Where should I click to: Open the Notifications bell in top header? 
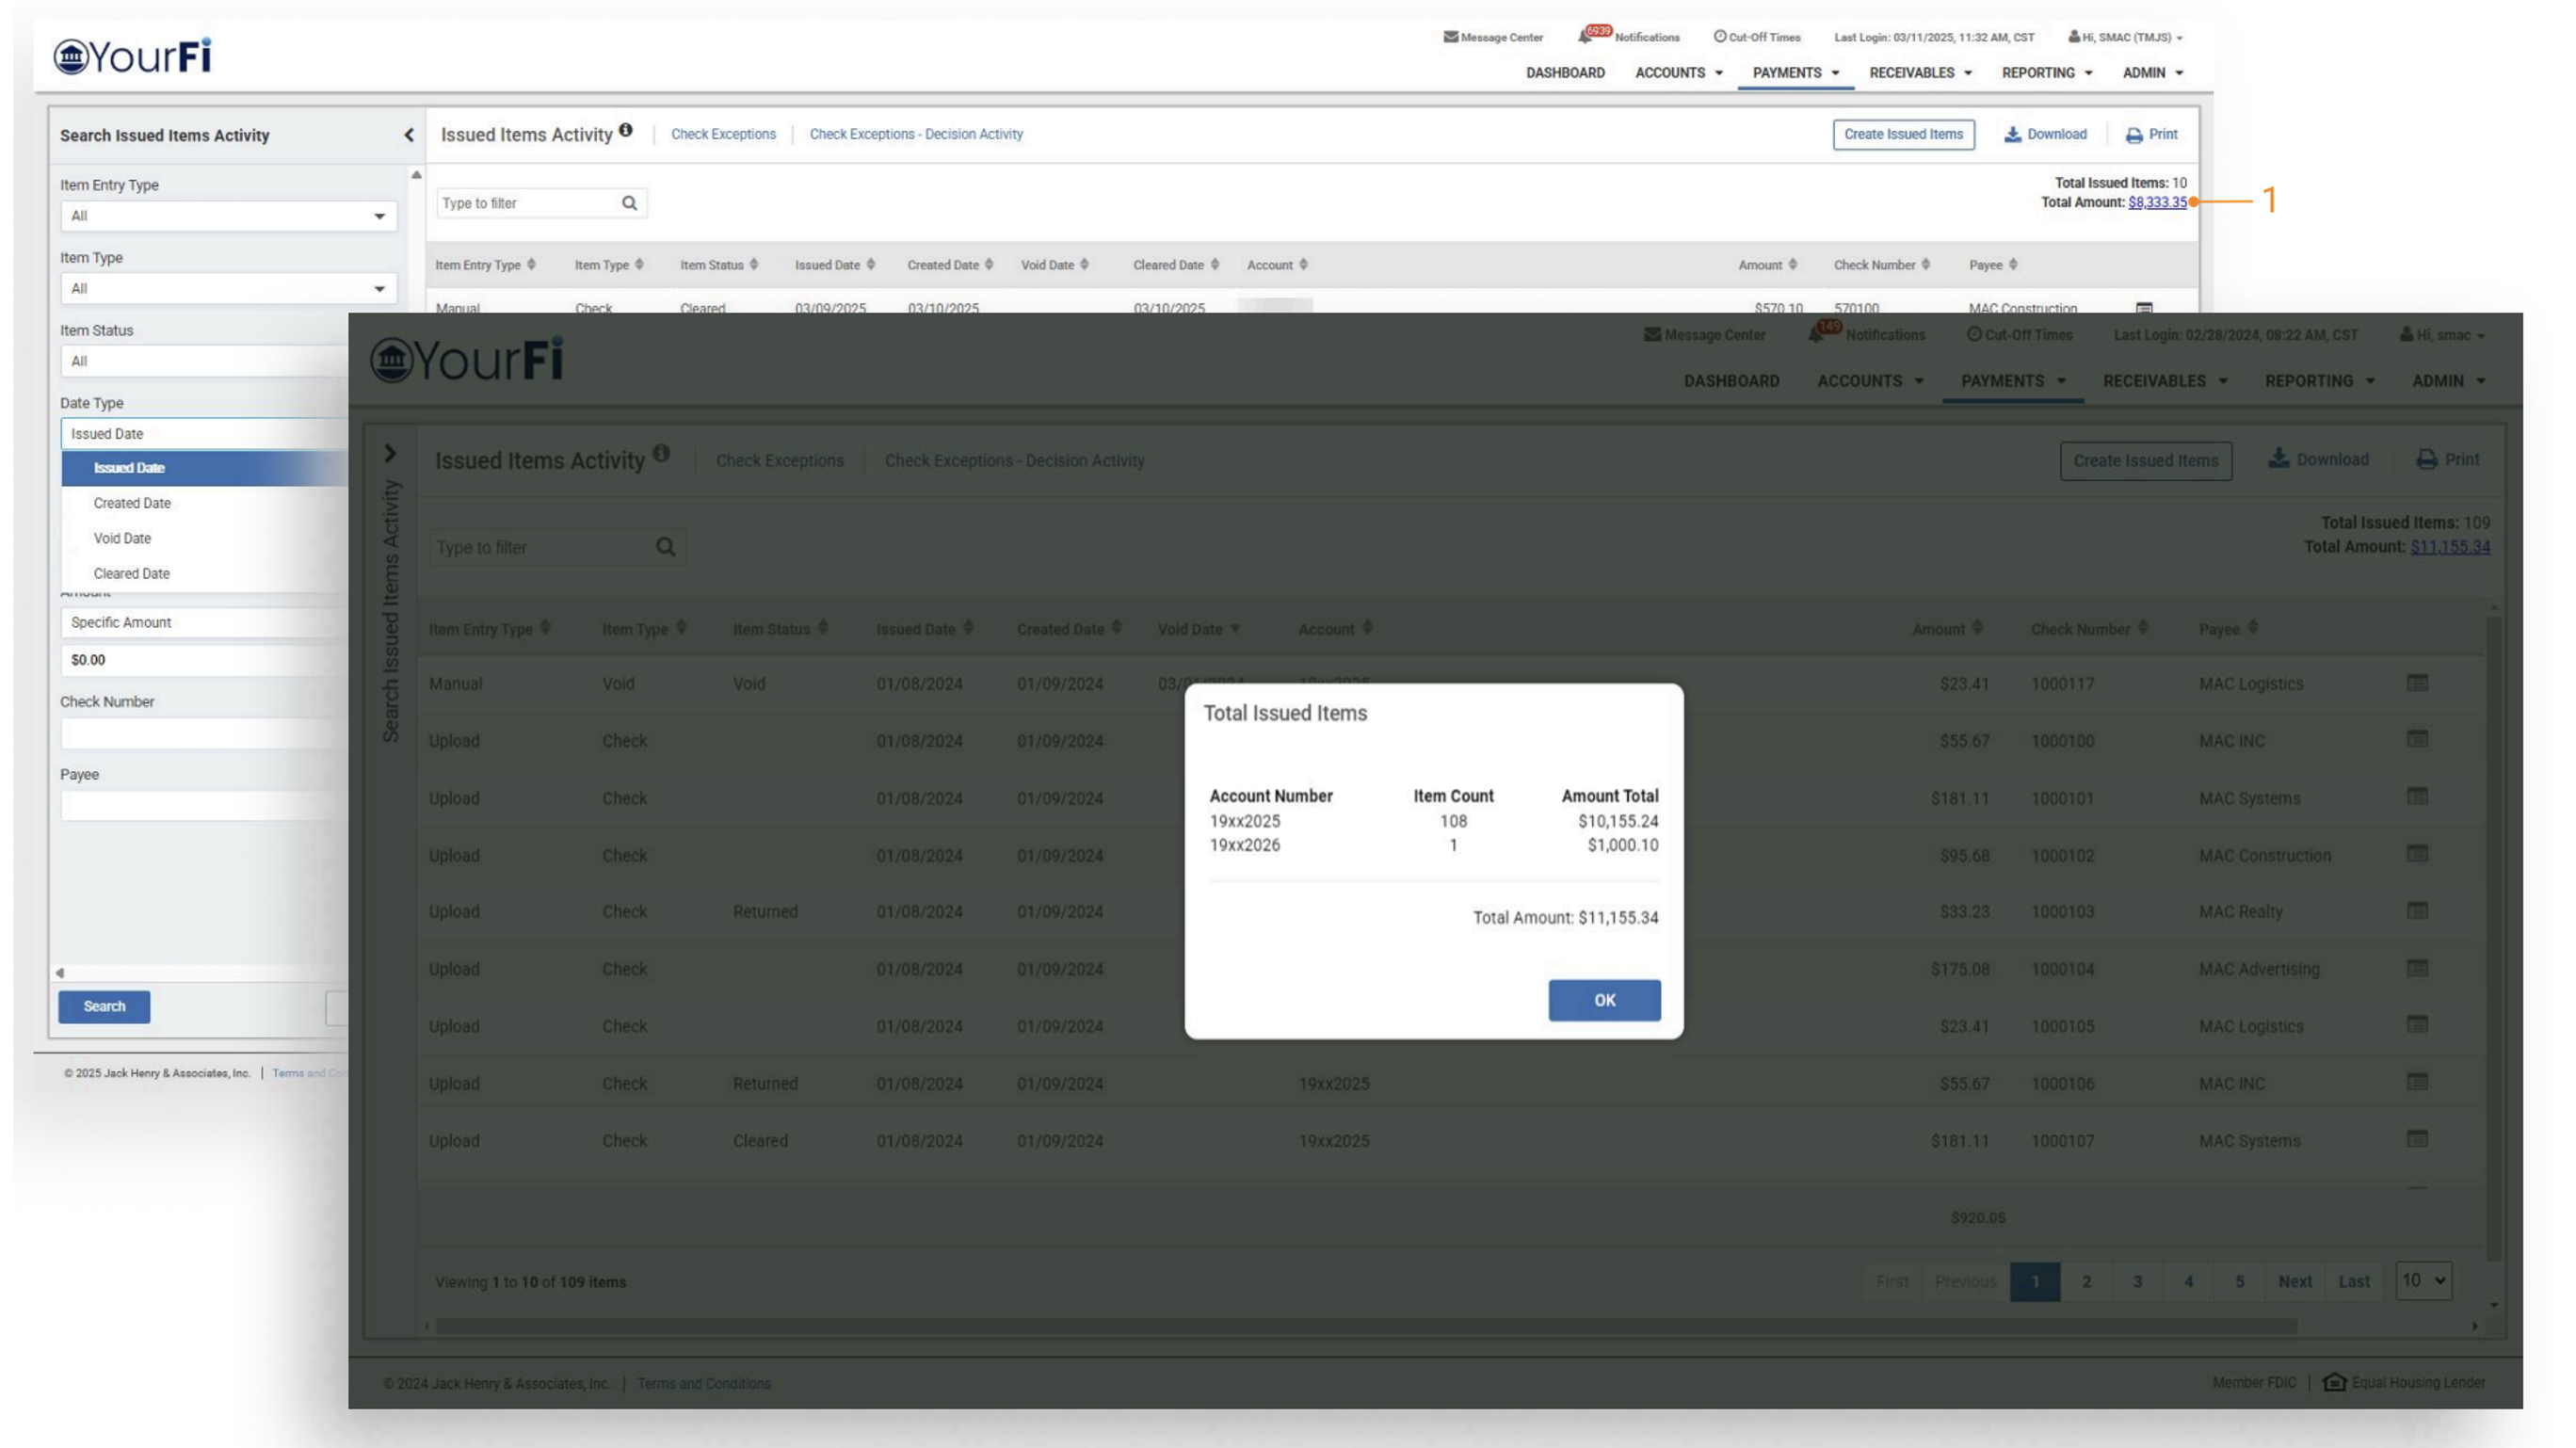[x=1585, y=37]
